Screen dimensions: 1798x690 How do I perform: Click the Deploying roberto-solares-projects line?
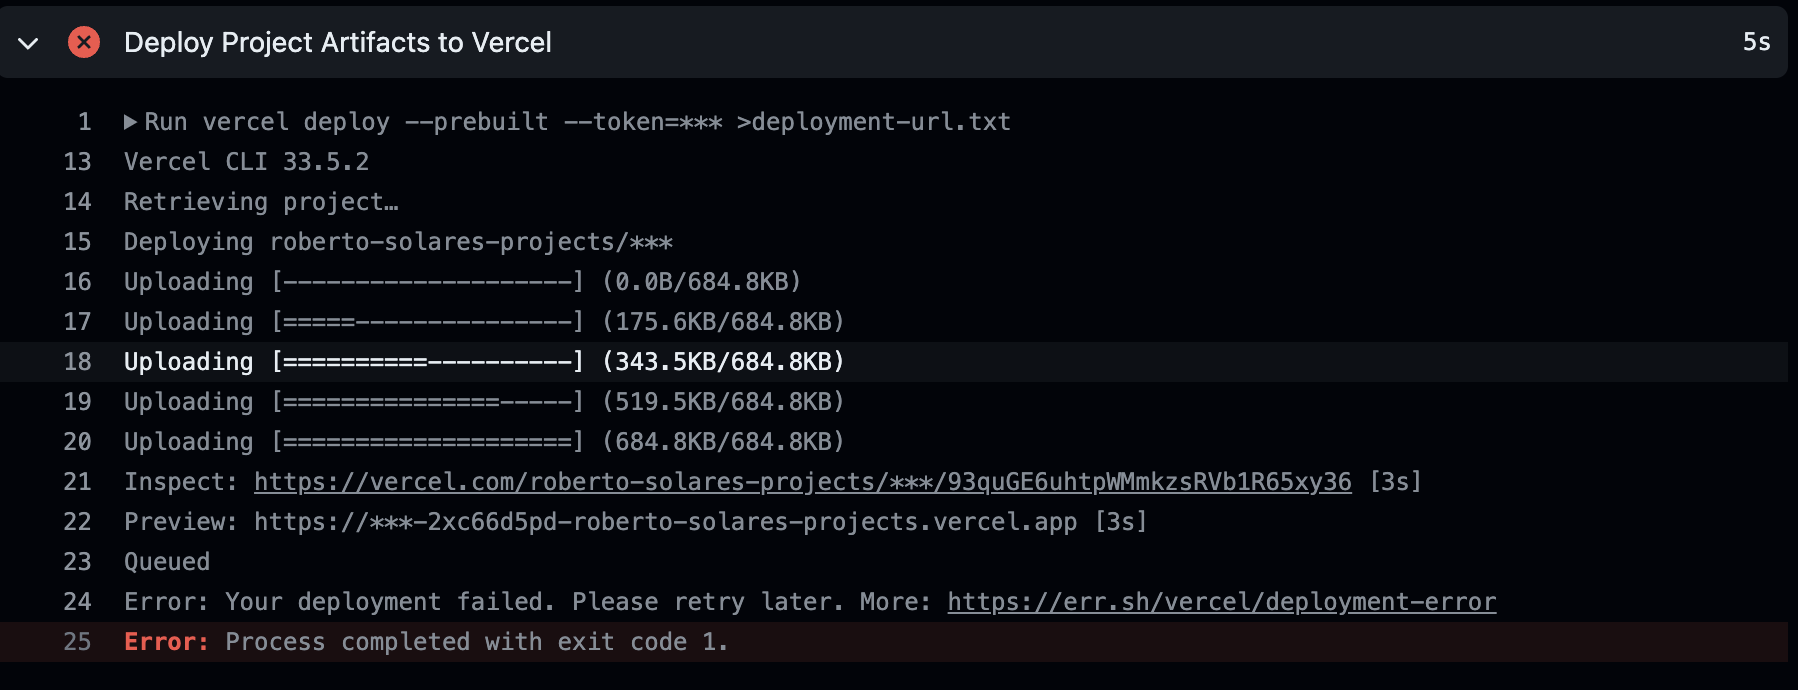tap(397, 242)
